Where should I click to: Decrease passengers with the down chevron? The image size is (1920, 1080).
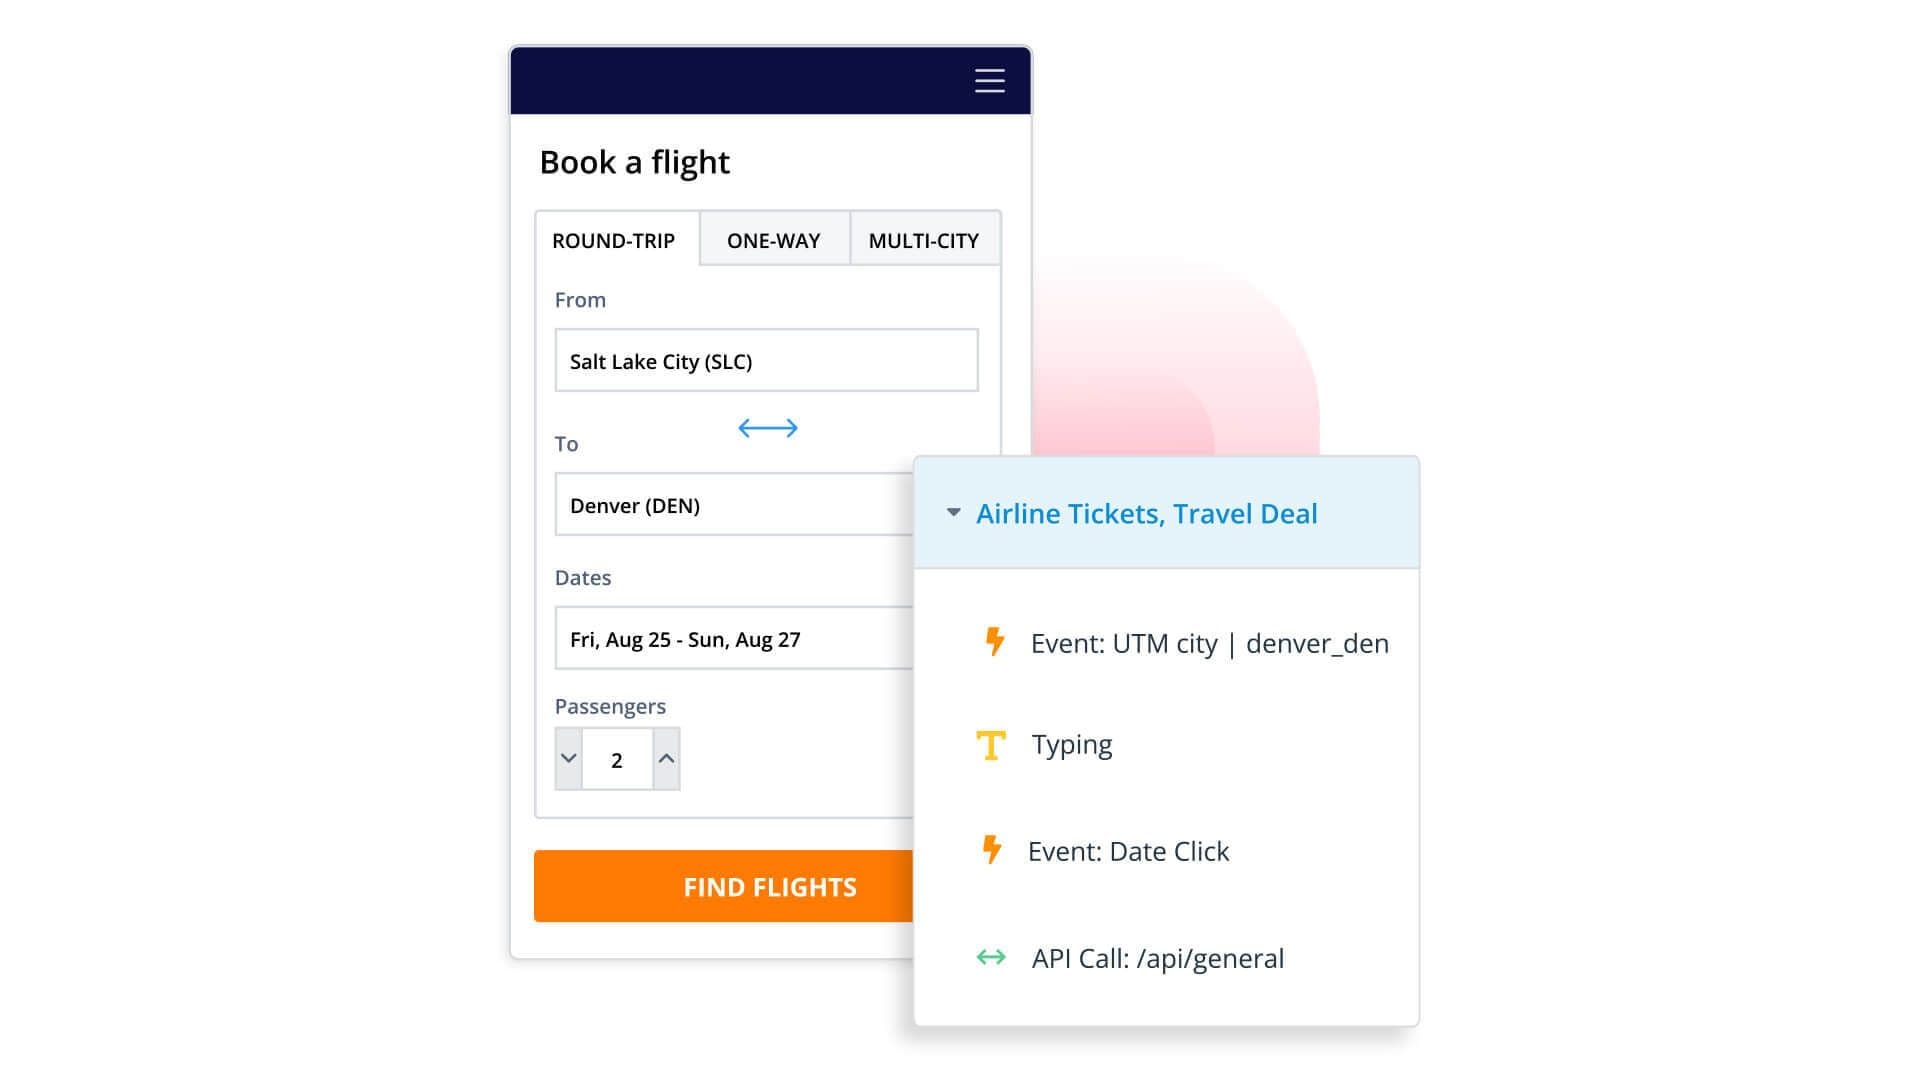click(569, 759)
